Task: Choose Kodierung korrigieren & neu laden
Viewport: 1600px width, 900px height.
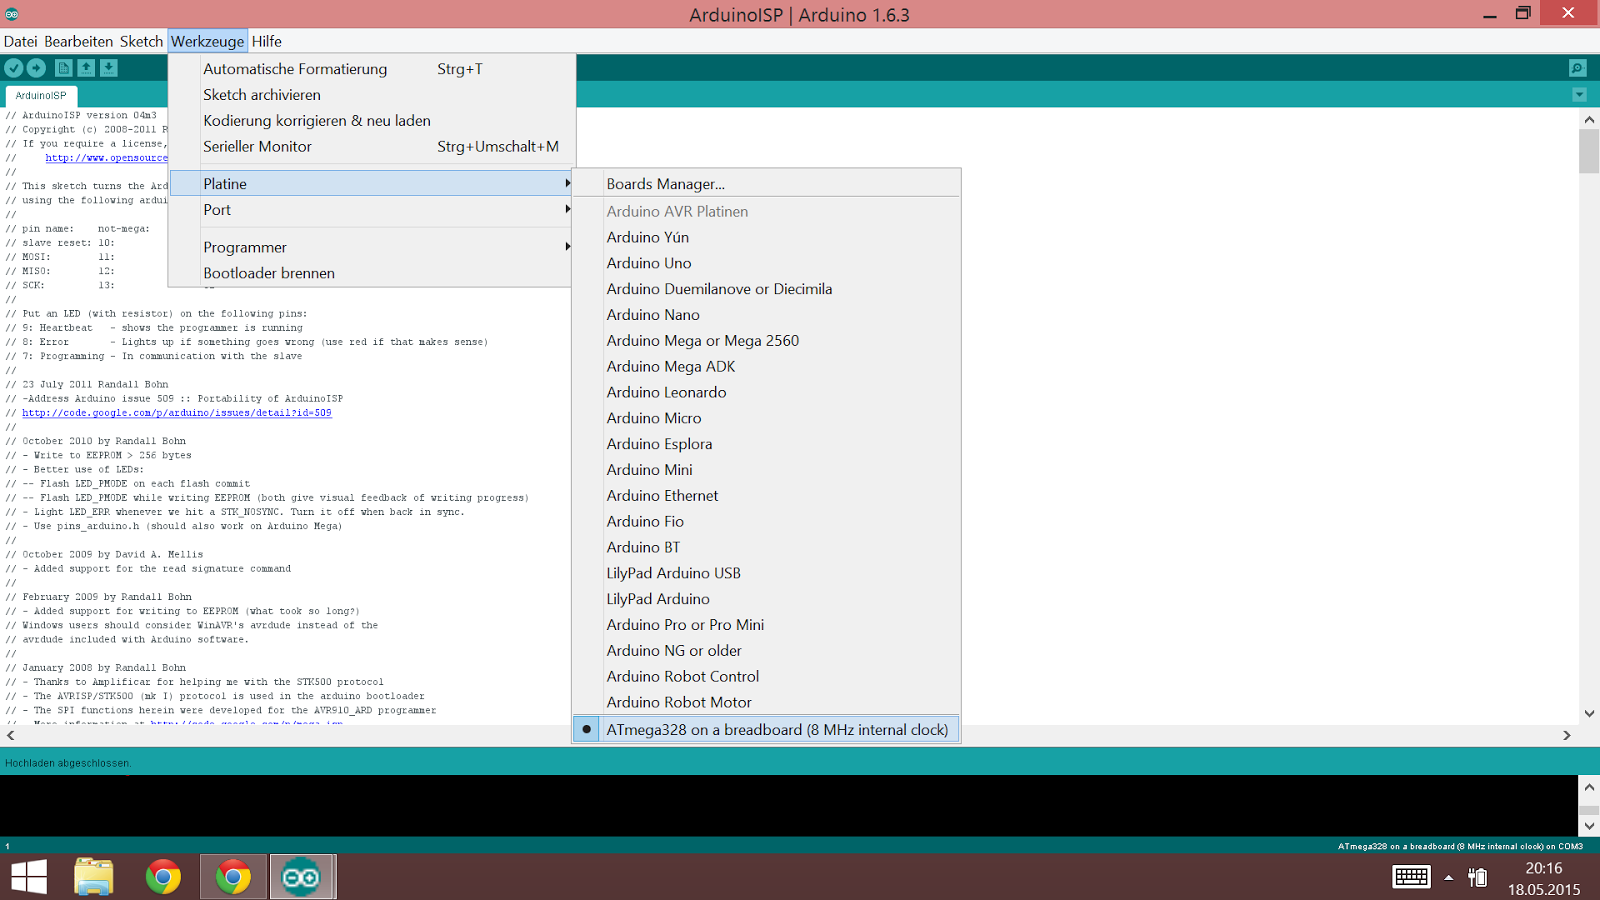Action: tap(372, 121)
